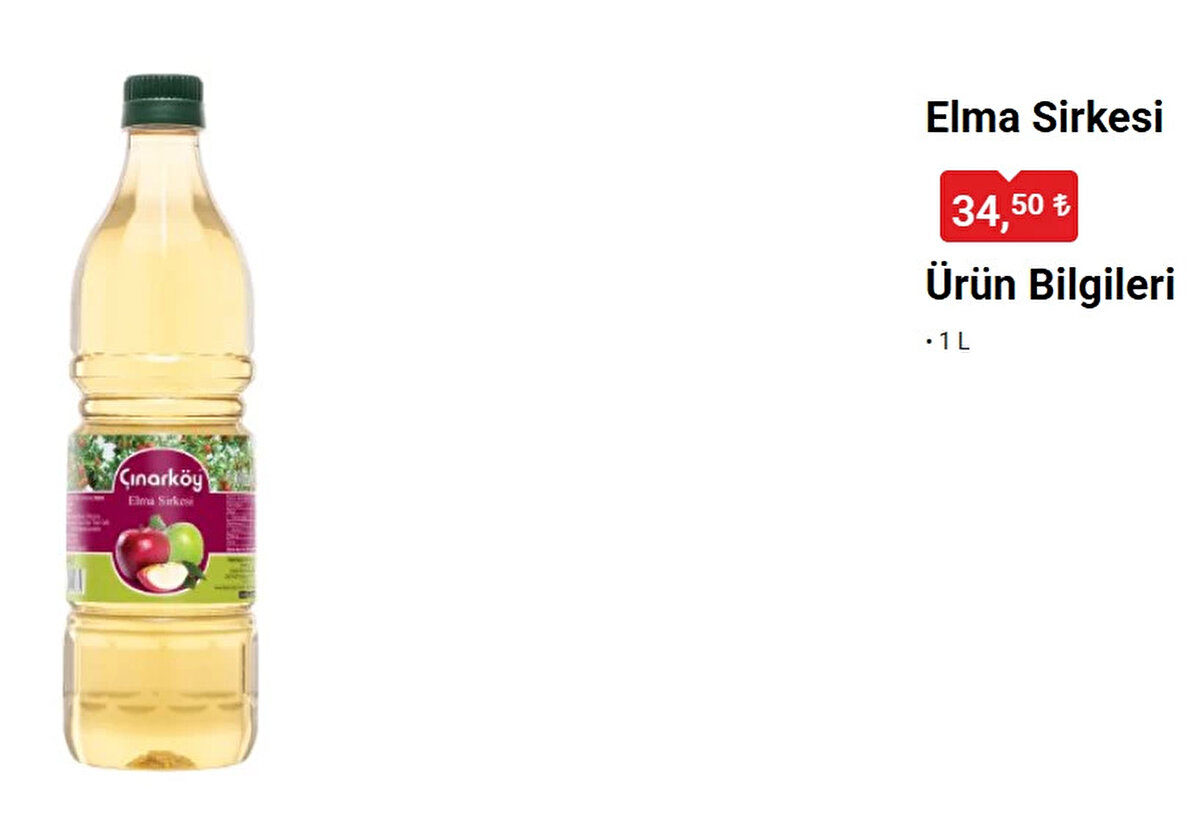
Task: Click the green bottle cap
Action: tap(163, 100)
